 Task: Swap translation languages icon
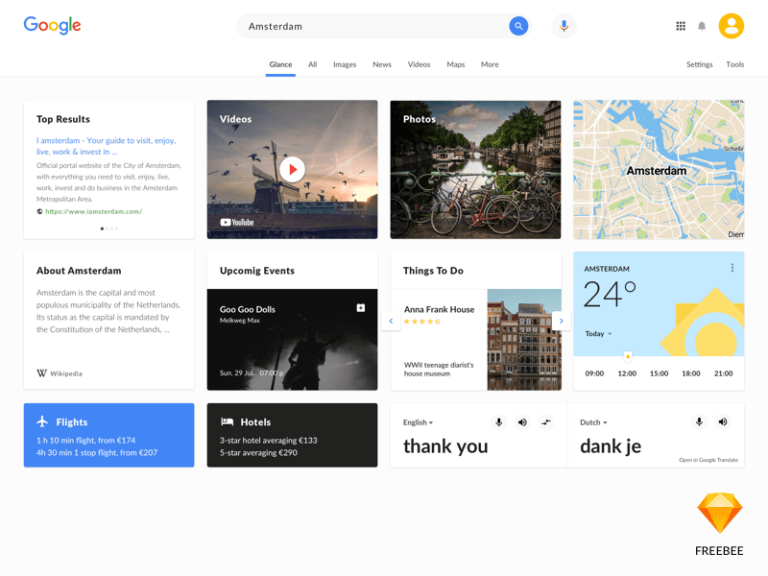coord(546,422)
